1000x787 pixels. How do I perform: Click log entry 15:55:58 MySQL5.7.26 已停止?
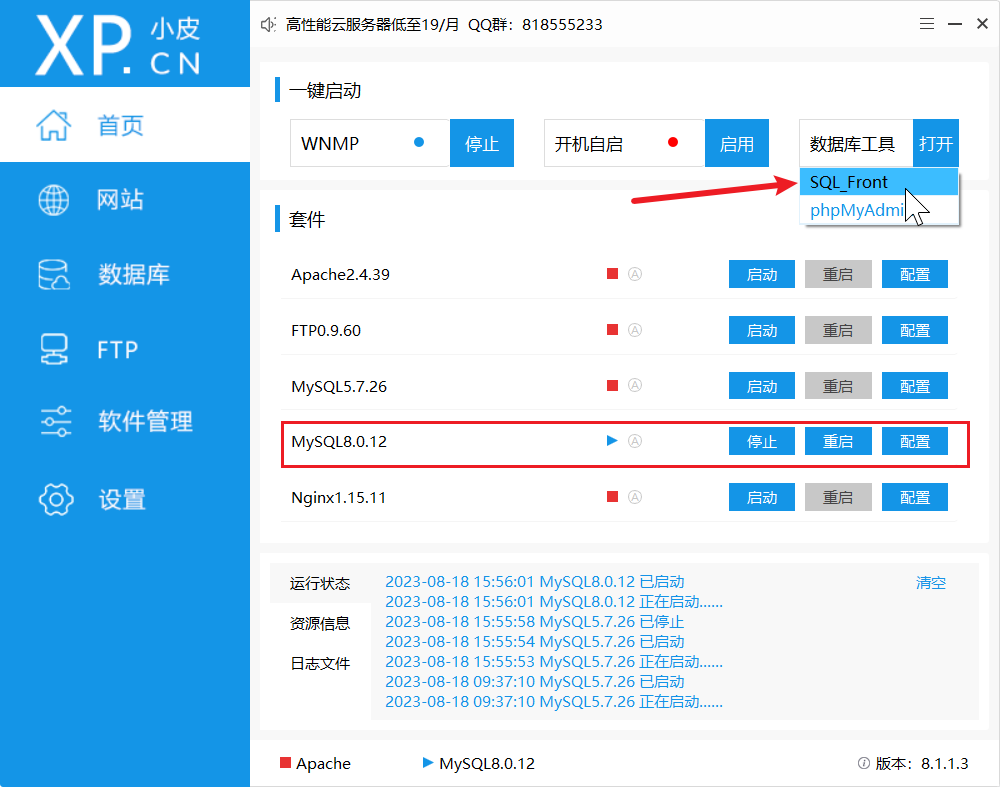[x=534, y=622]
